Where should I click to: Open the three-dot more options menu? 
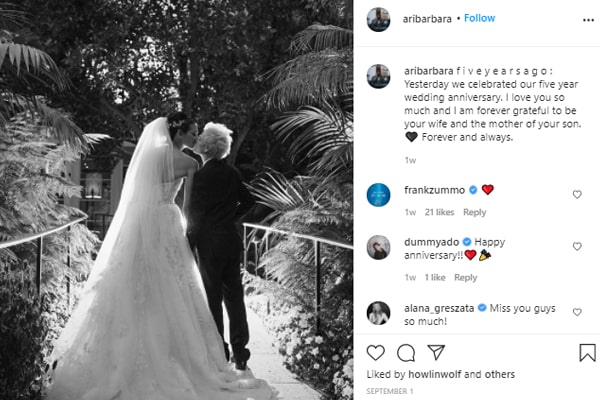pyautogui.click(x=588, y=20)
